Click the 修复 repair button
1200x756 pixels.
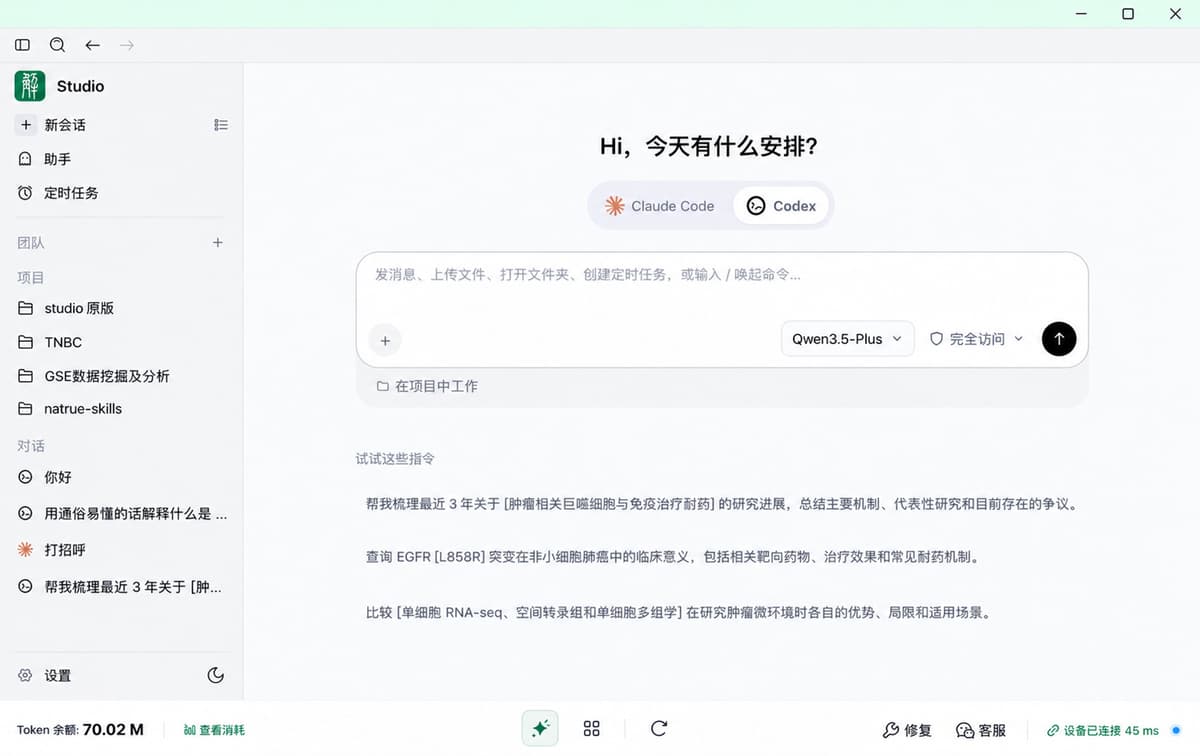point(907,730)
